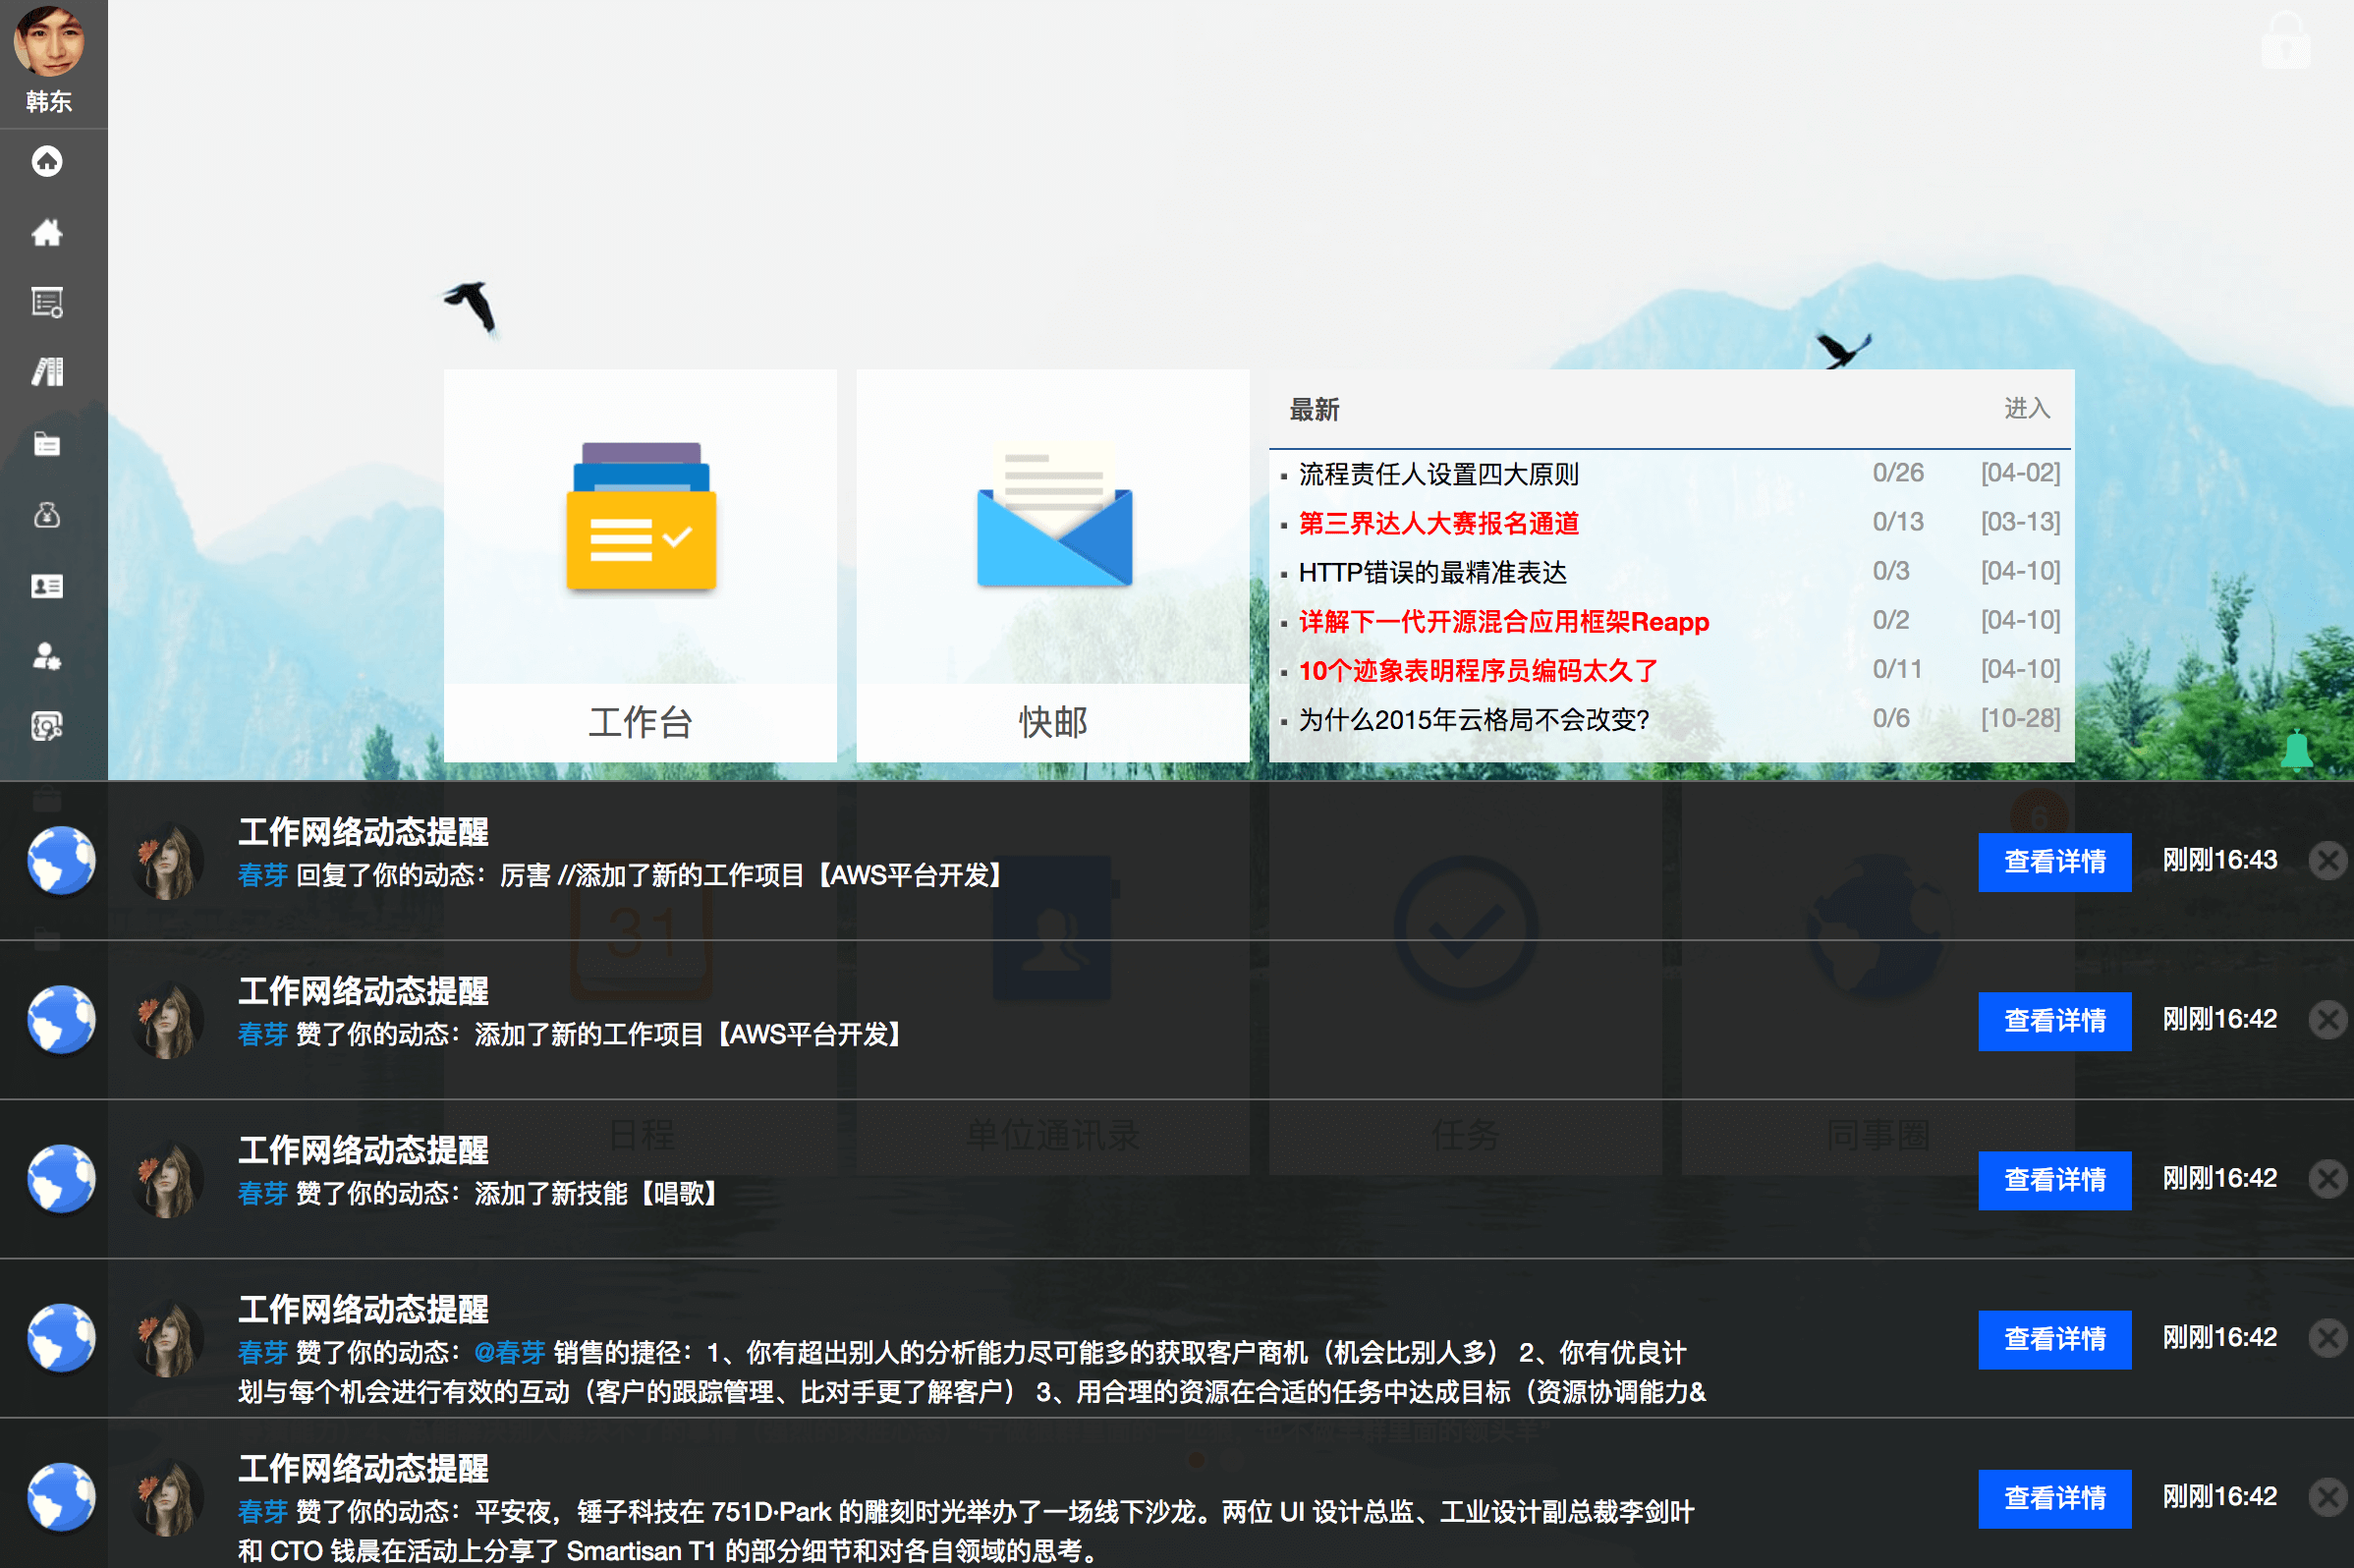Open article HTTP错误的最精准表达
2354x1568 pixels.
(x=1432, y=571)
